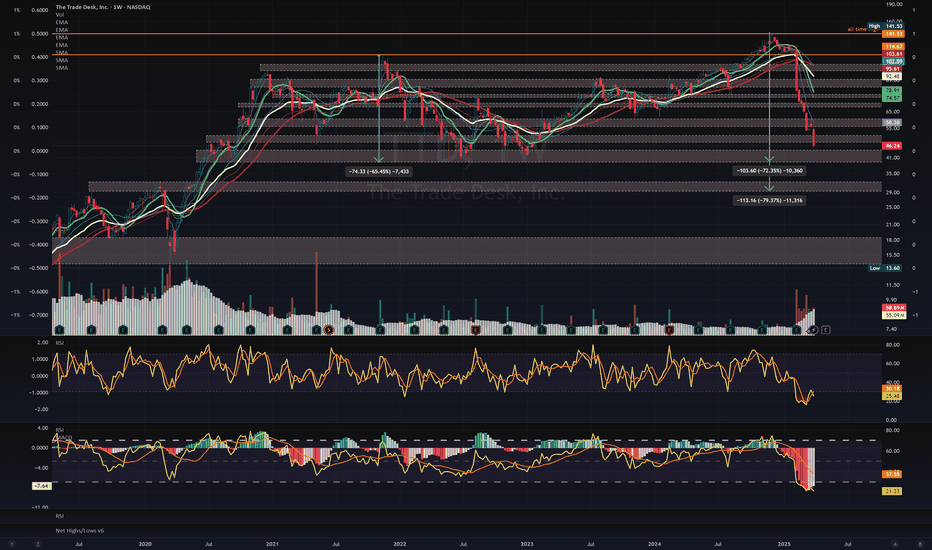Click the orange S split marker on the volume bars

click(328, 329)
